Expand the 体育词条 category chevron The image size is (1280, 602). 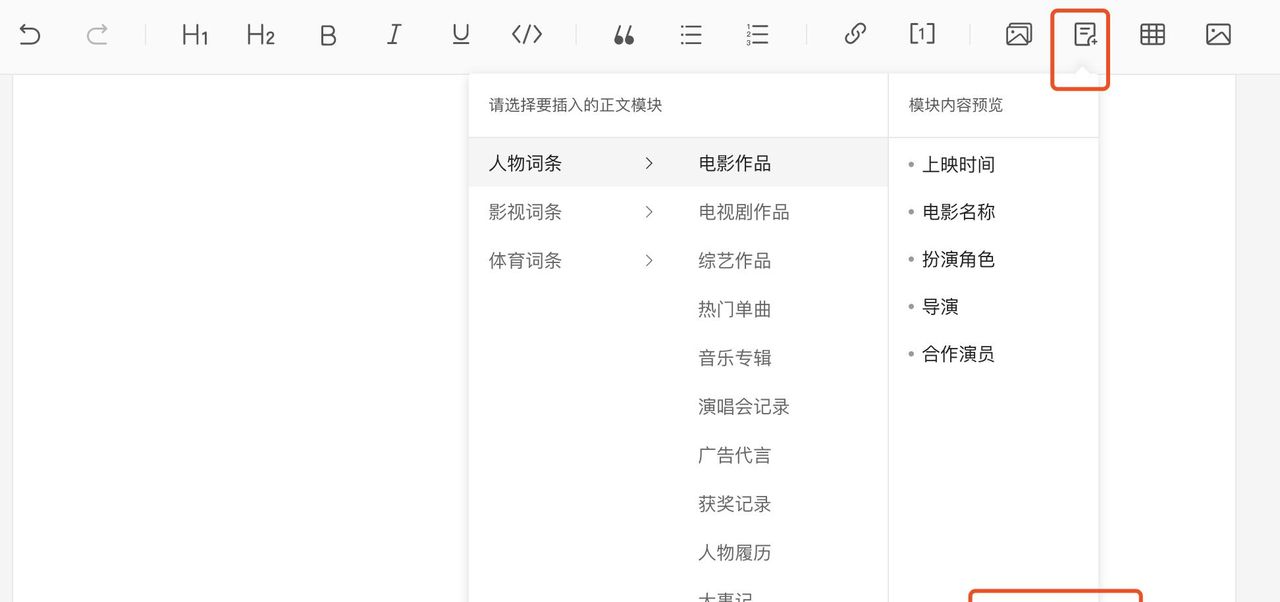point(649,261)
